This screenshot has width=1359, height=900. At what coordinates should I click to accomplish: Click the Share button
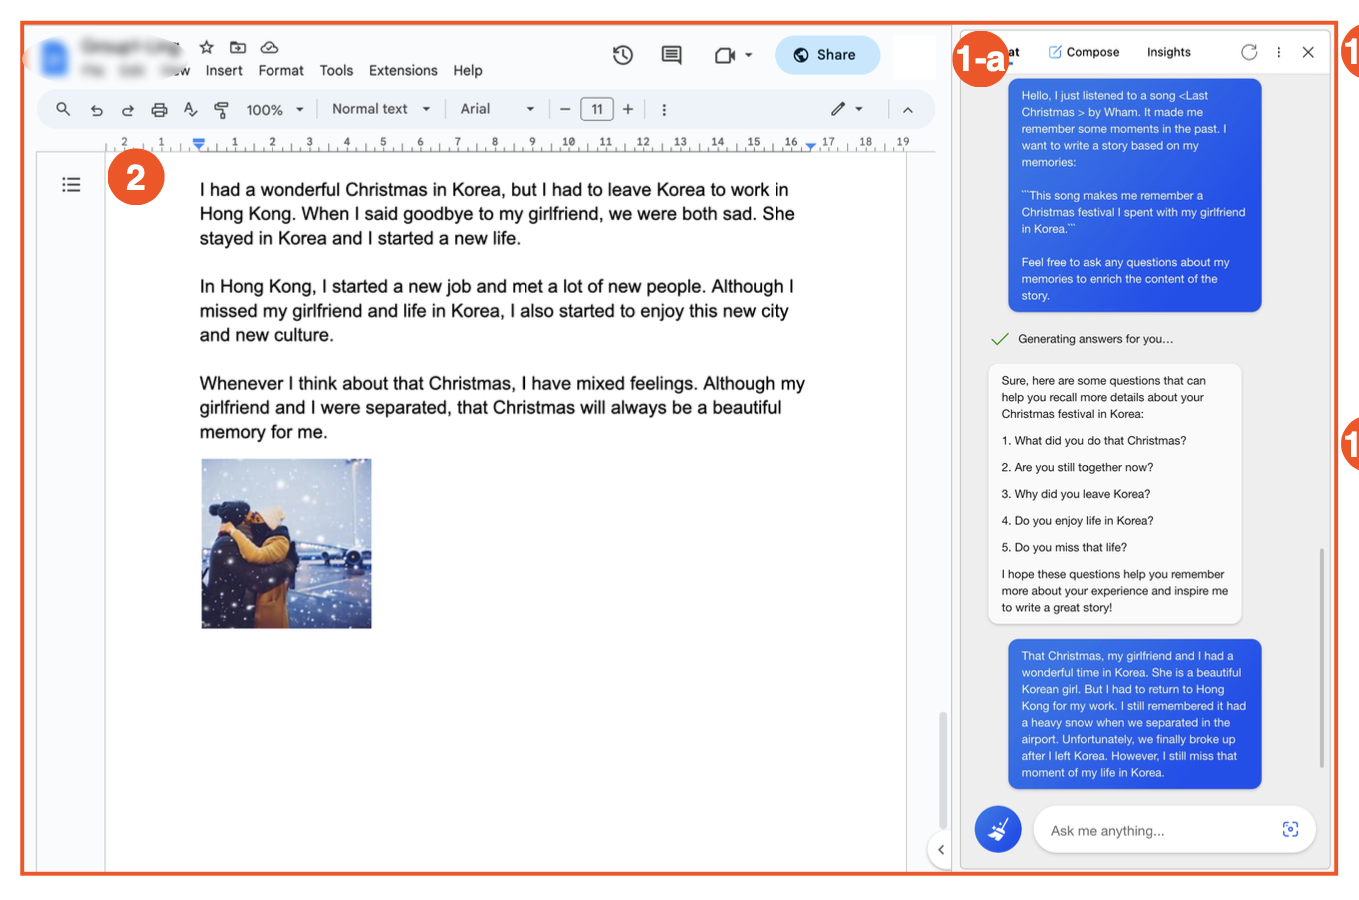826,55
